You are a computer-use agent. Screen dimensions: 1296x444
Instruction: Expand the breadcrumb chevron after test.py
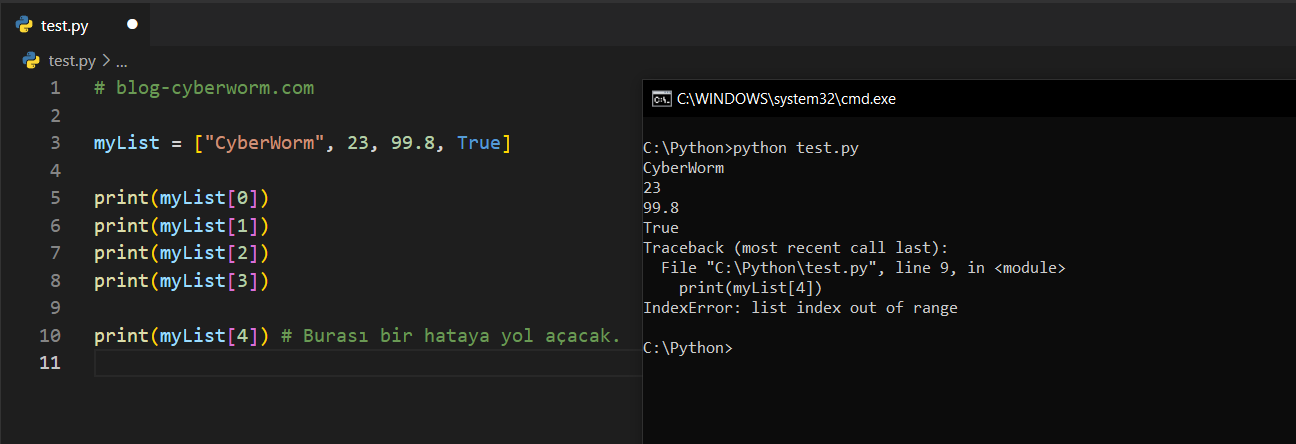point(106,61)
